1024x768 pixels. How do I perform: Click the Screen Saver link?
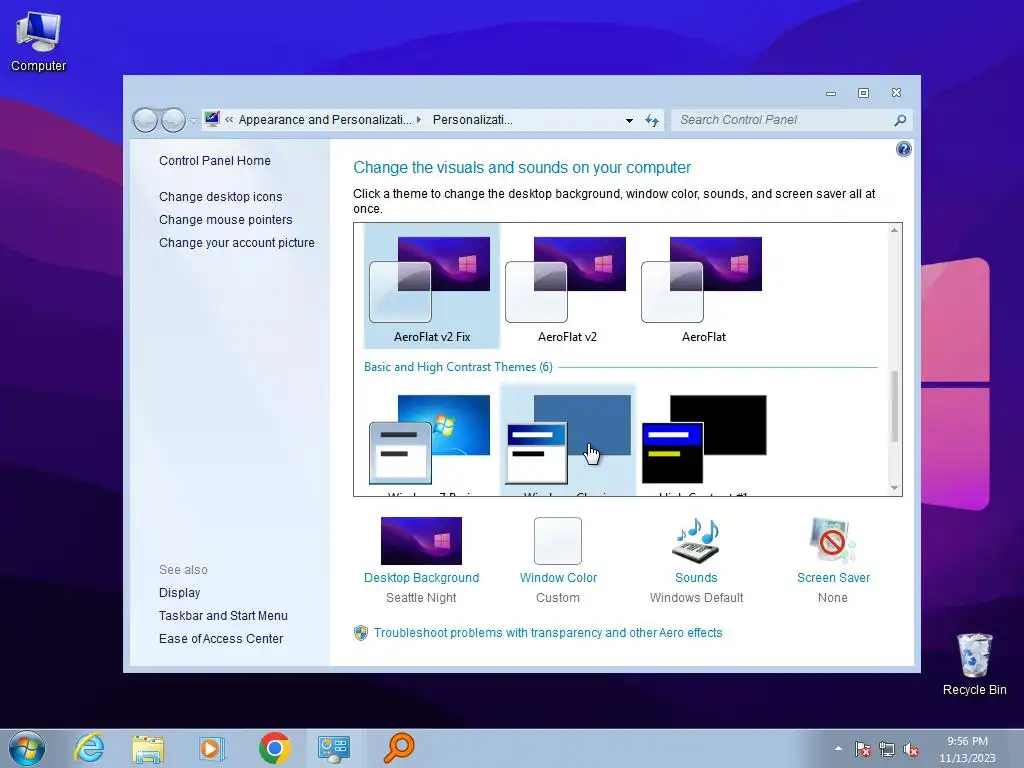coord(833,578)
